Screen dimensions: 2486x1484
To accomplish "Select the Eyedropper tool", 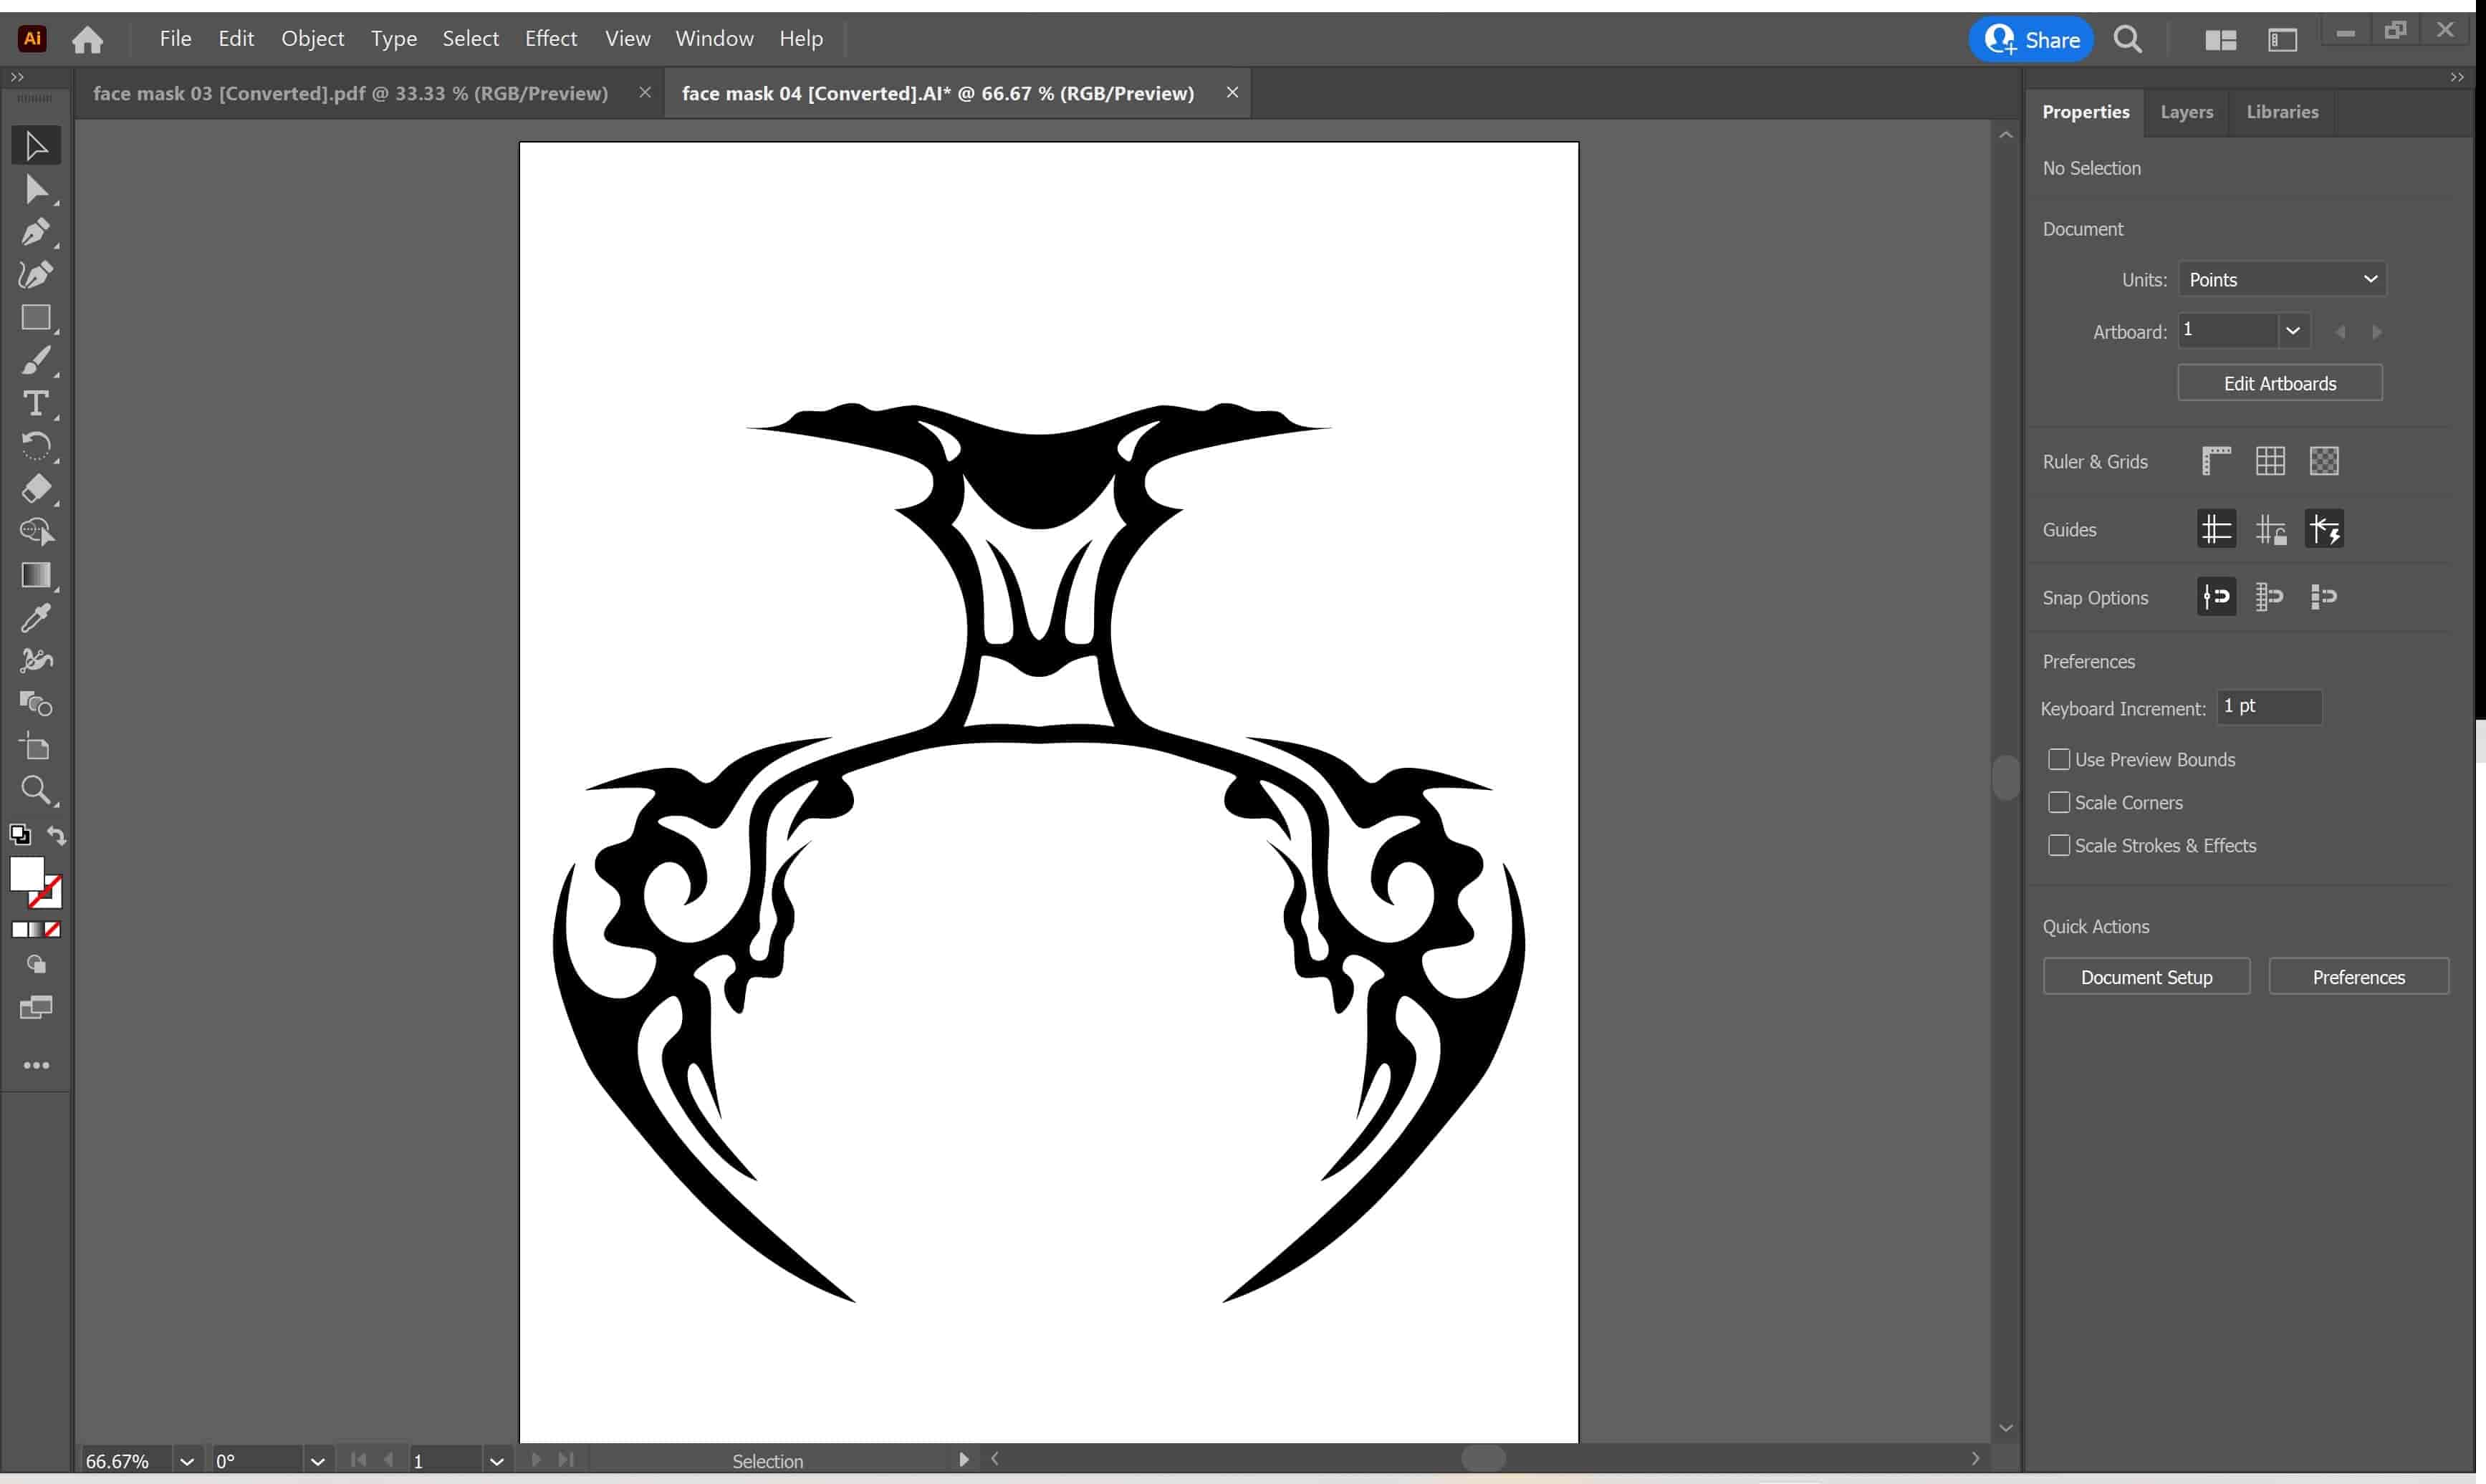I will point(36,618).
